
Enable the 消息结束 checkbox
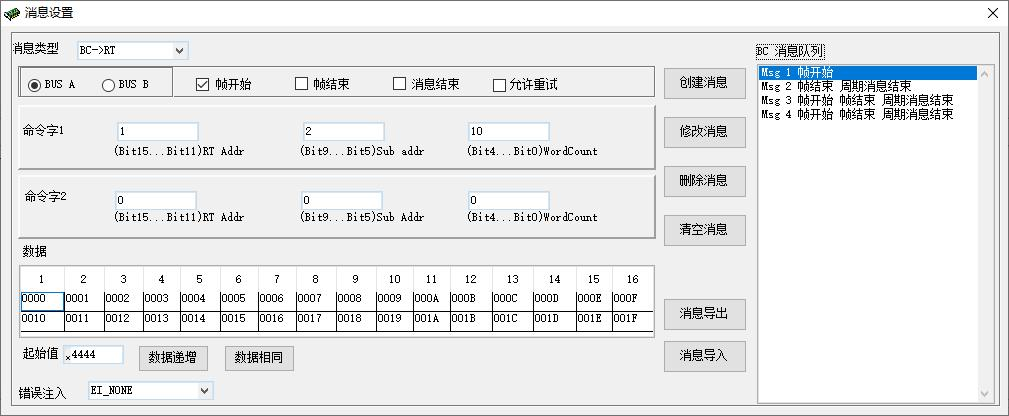400,84
